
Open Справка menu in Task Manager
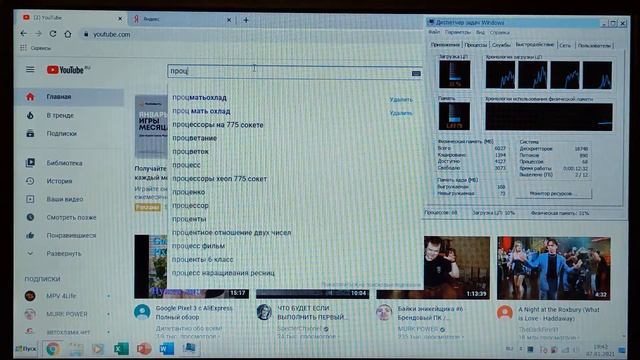pyautogui.click(x=500, y=32)
